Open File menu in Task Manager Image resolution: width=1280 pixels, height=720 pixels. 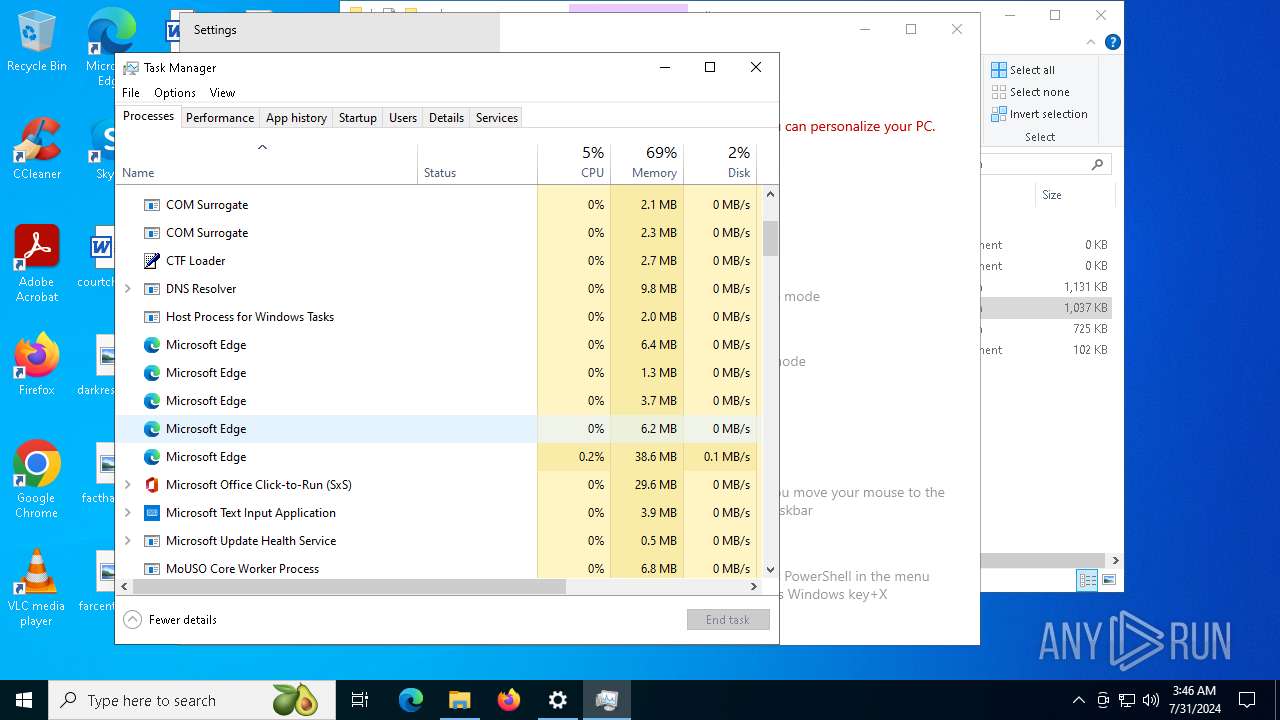tap(131, 93)
